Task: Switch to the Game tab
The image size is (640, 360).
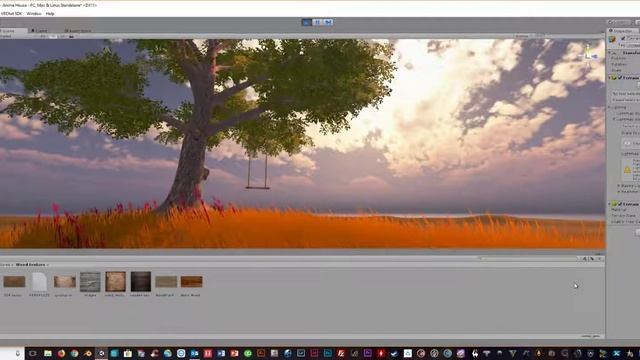Action: (x=40, y=31)
